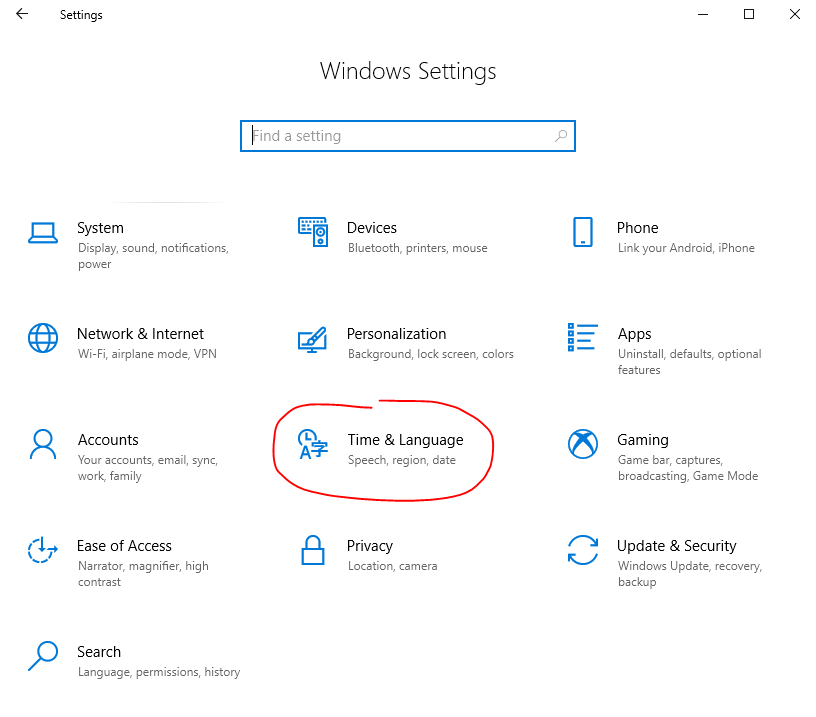
Task: Click the Personalization paintbrush icon
Action: pyautogui.click(x=312, y=339)
